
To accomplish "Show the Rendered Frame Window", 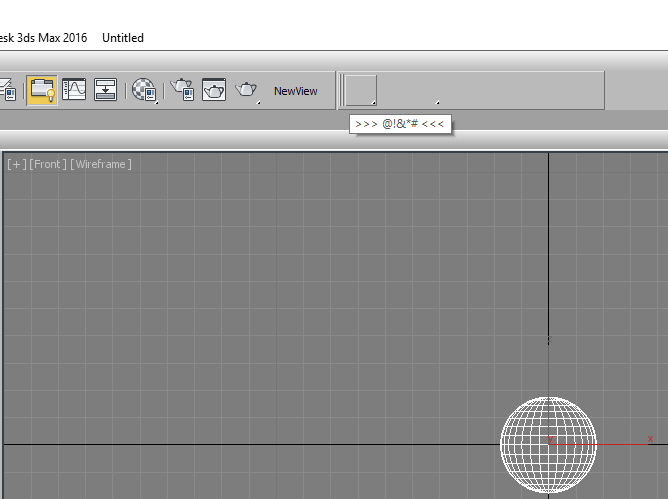I will pyautogui.click(x=214, y=90).
